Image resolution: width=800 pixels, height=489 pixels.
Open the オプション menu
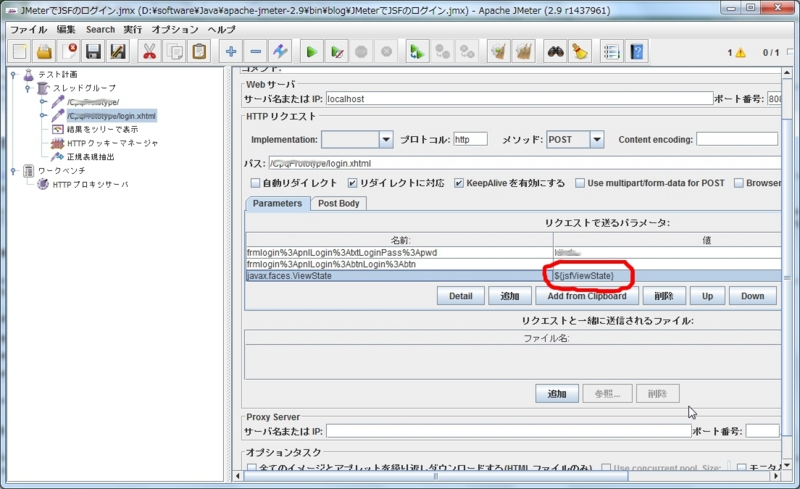174,30
